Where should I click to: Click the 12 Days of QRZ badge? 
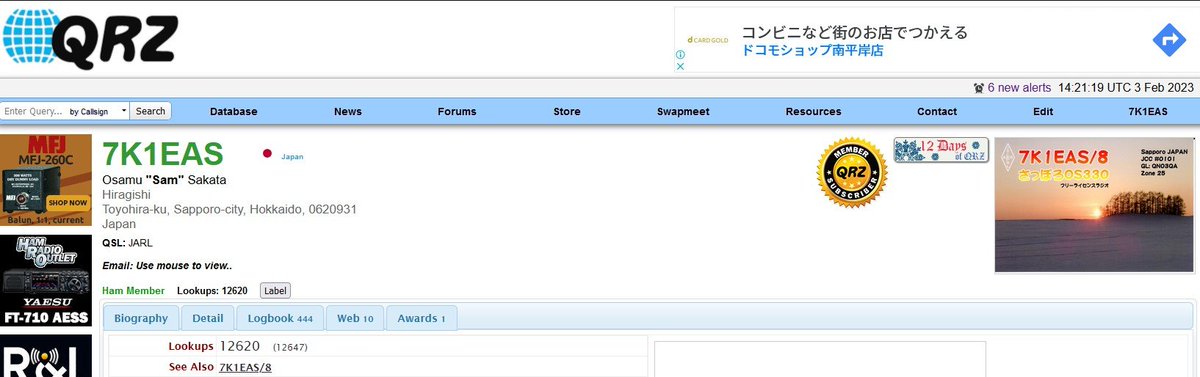click(941, 150)
